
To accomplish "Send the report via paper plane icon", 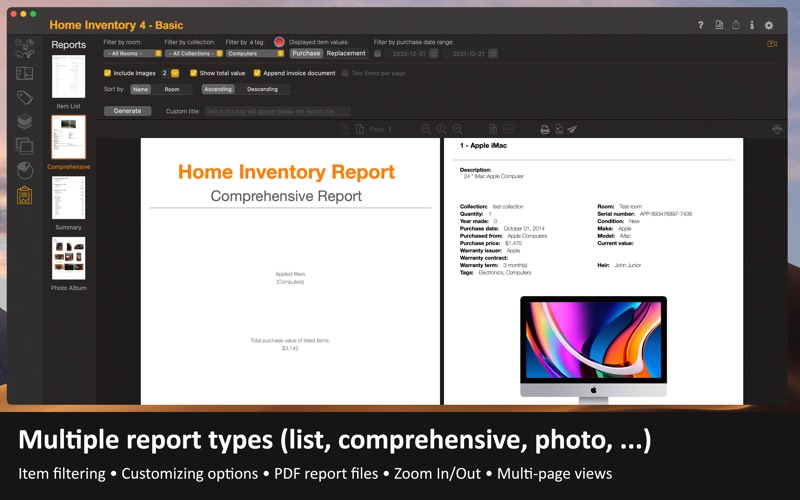I will coord(572,130).
